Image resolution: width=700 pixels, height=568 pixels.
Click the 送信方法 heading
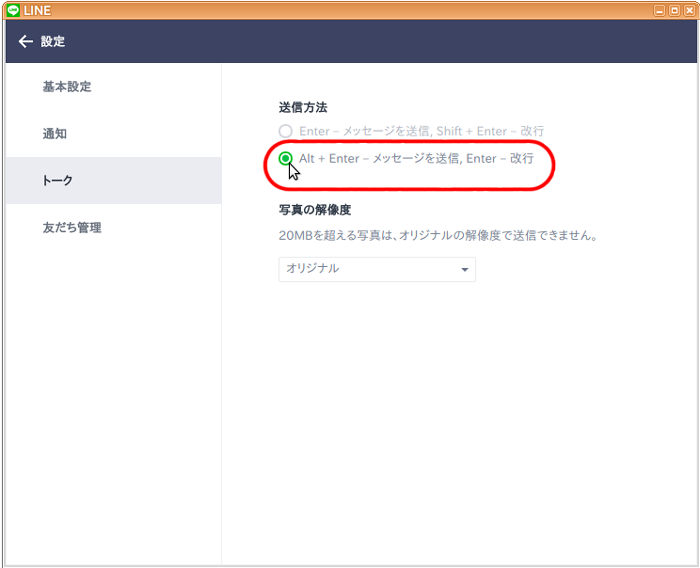coord(303,107)
